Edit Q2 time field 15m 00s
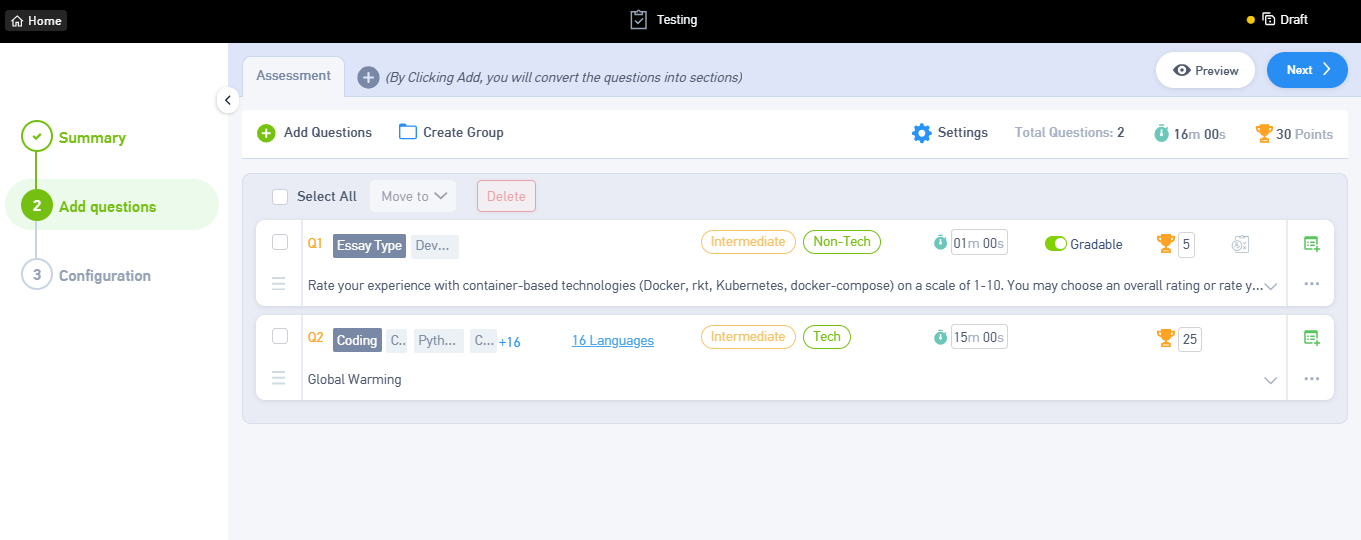Screen dimensions: 1361x540 tap(979, 337)
